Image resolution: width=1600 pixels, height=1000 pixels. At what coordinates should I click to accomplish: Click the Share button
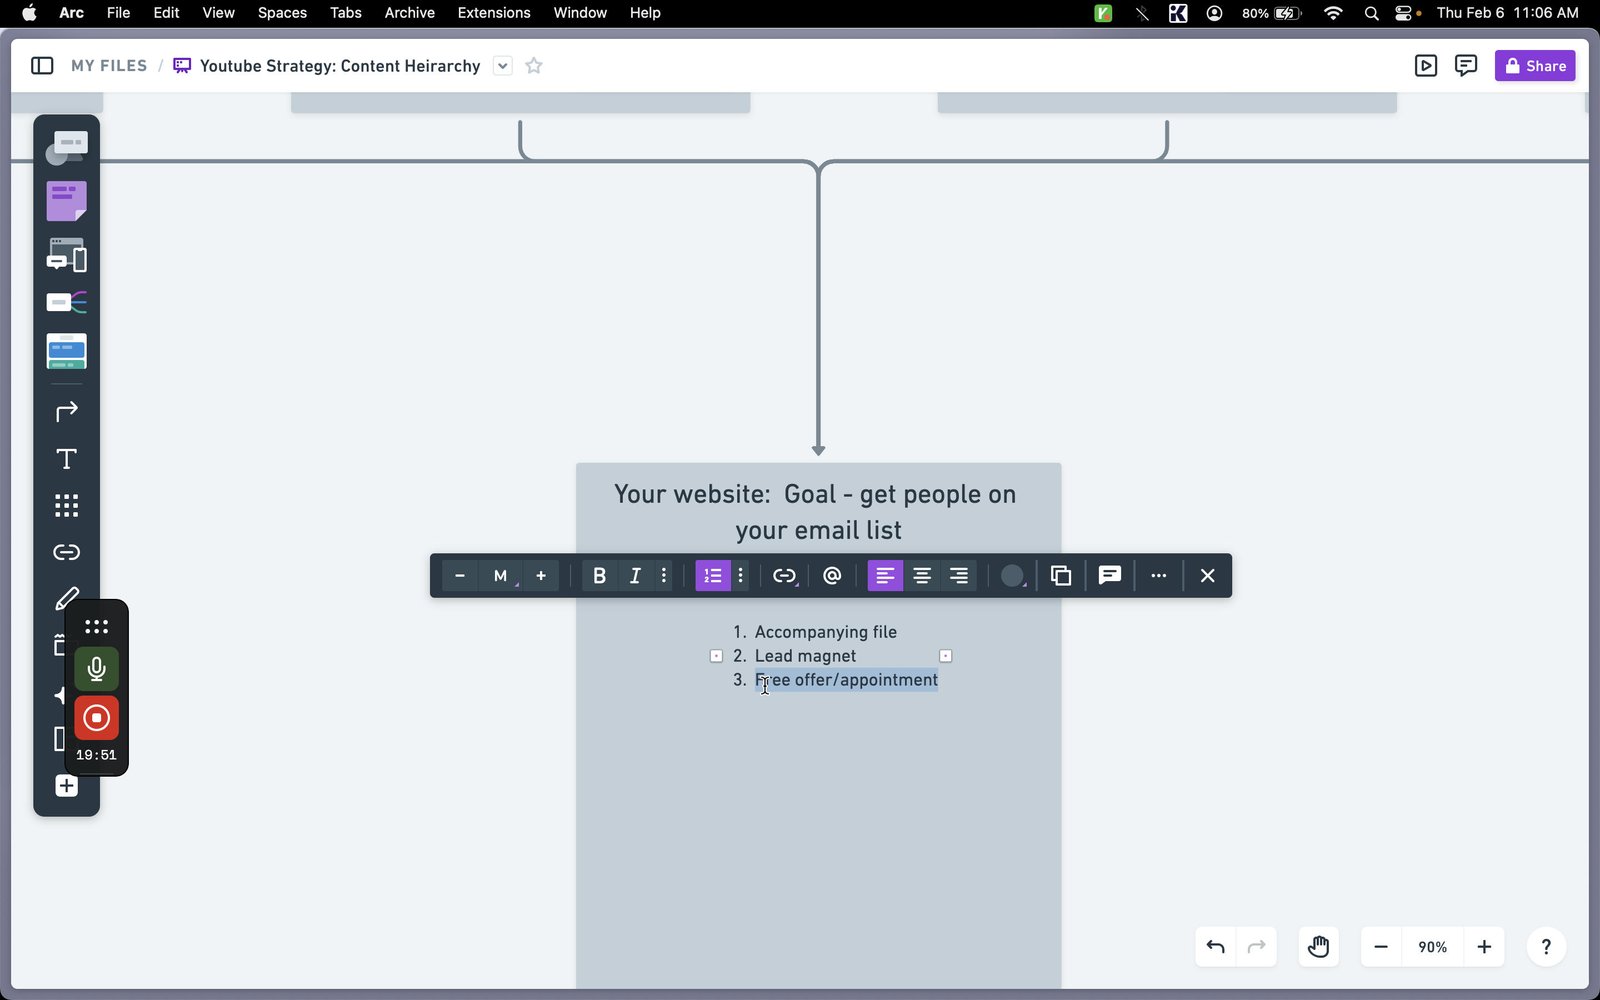[1535, 66]
